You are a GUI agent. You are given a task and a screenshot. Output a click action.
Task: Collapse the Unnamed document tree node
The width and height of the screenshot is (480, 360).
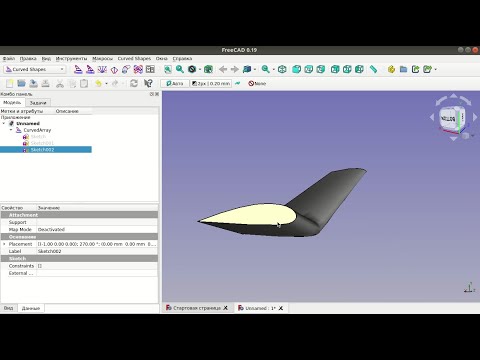click(4, 124)
